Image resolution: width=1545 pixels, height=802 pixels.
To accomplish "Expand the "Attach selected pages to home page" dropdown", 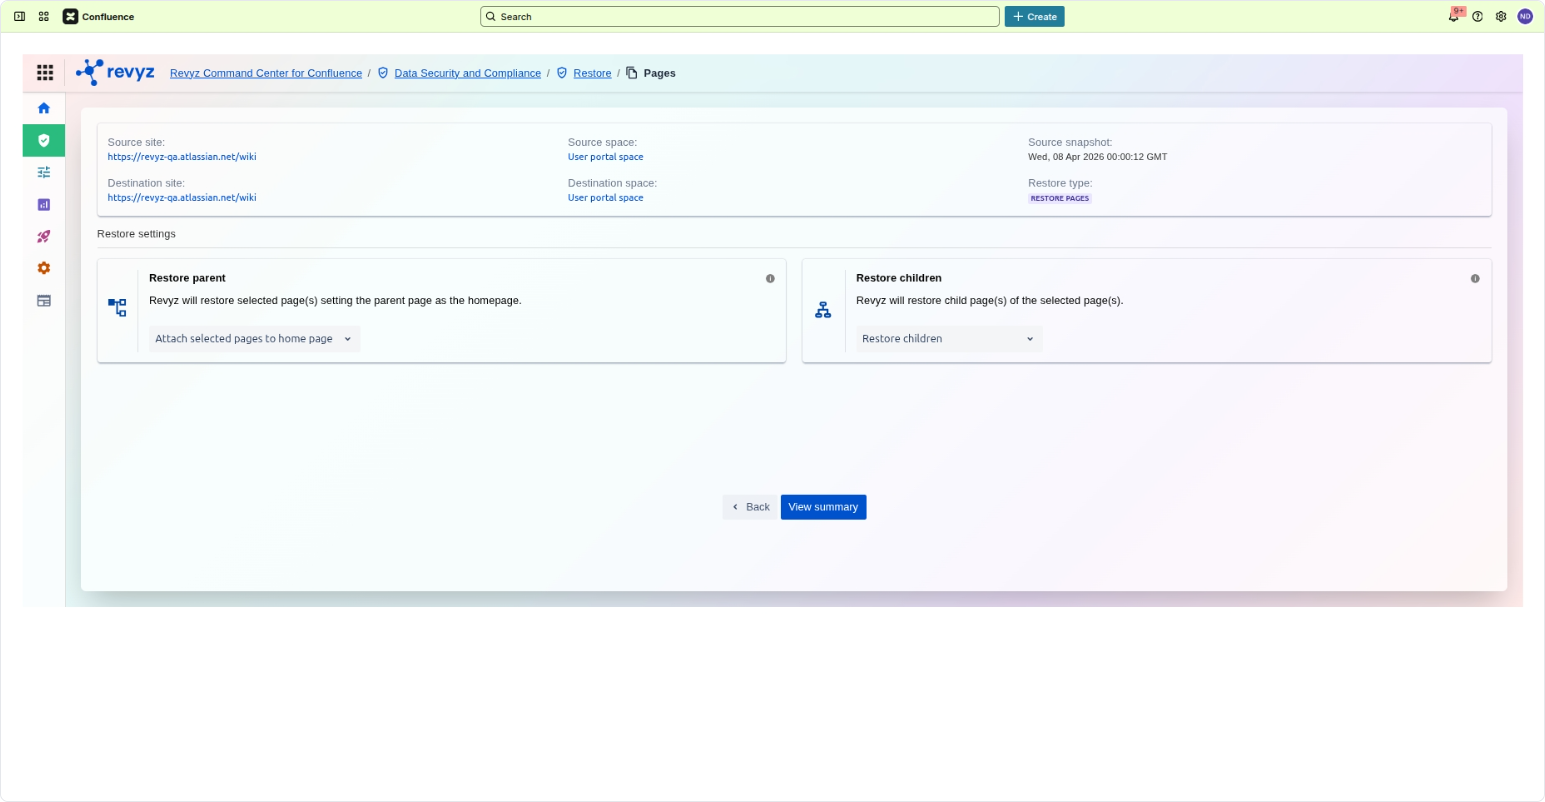I will tap(254, 339).
